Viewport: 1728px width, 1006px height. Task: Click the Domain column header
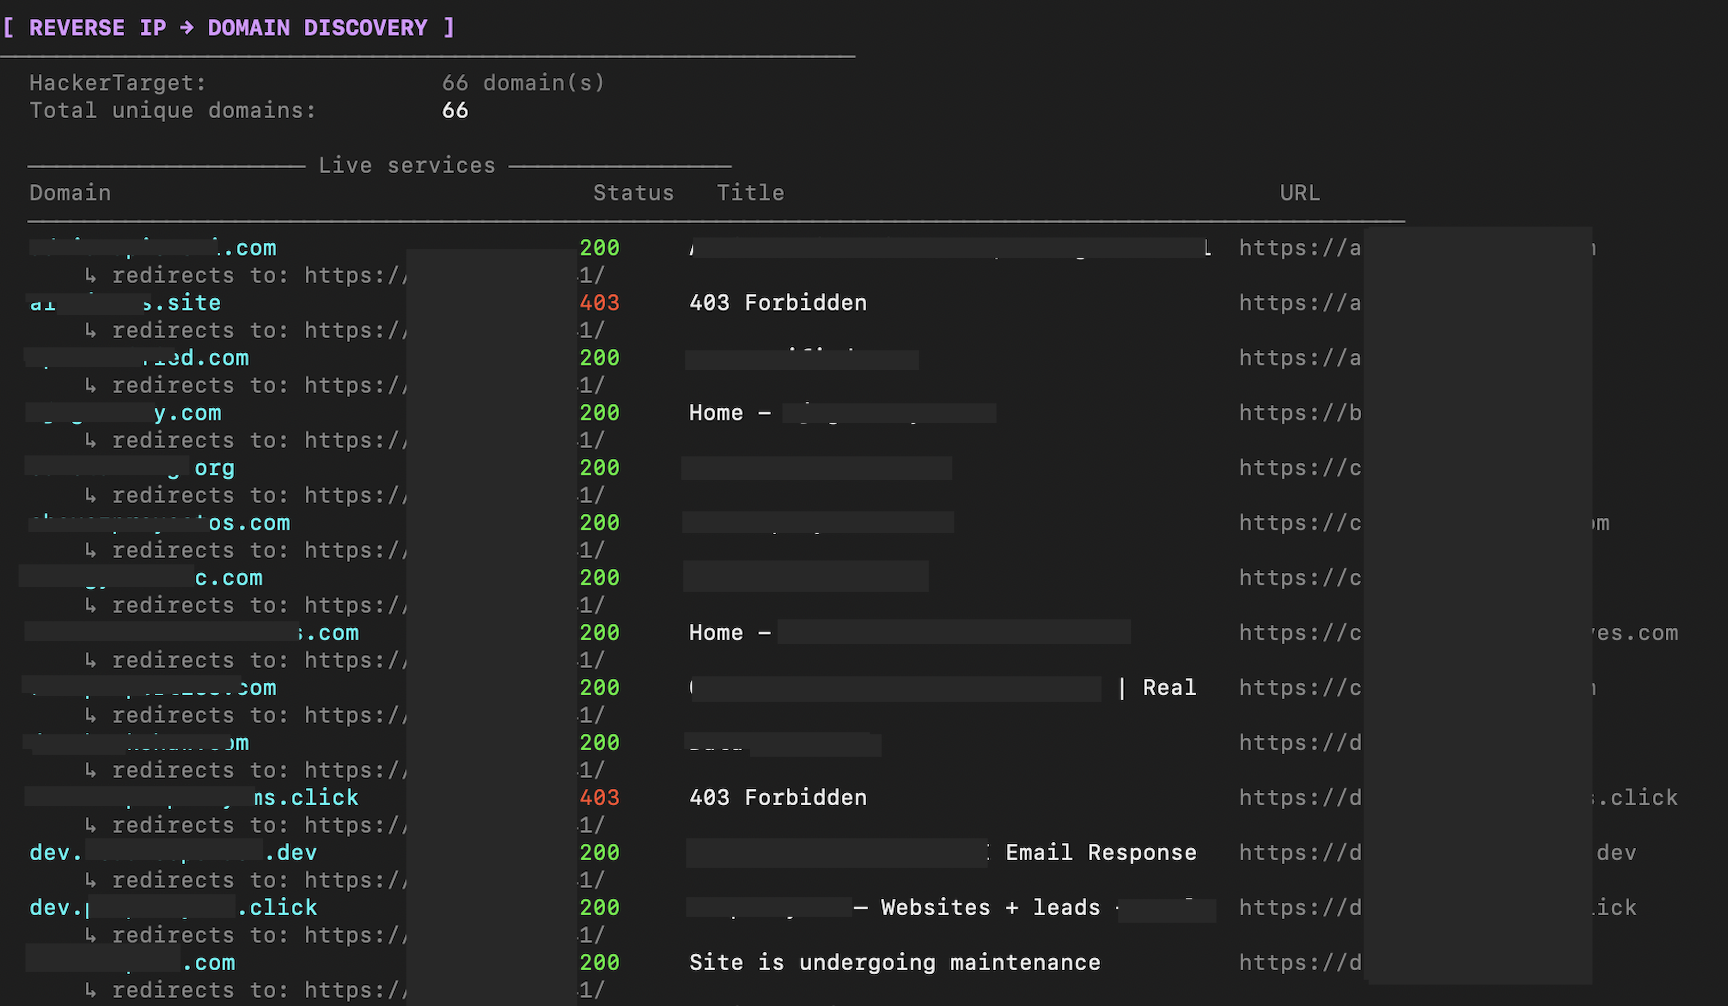click(x=70, y=193)
